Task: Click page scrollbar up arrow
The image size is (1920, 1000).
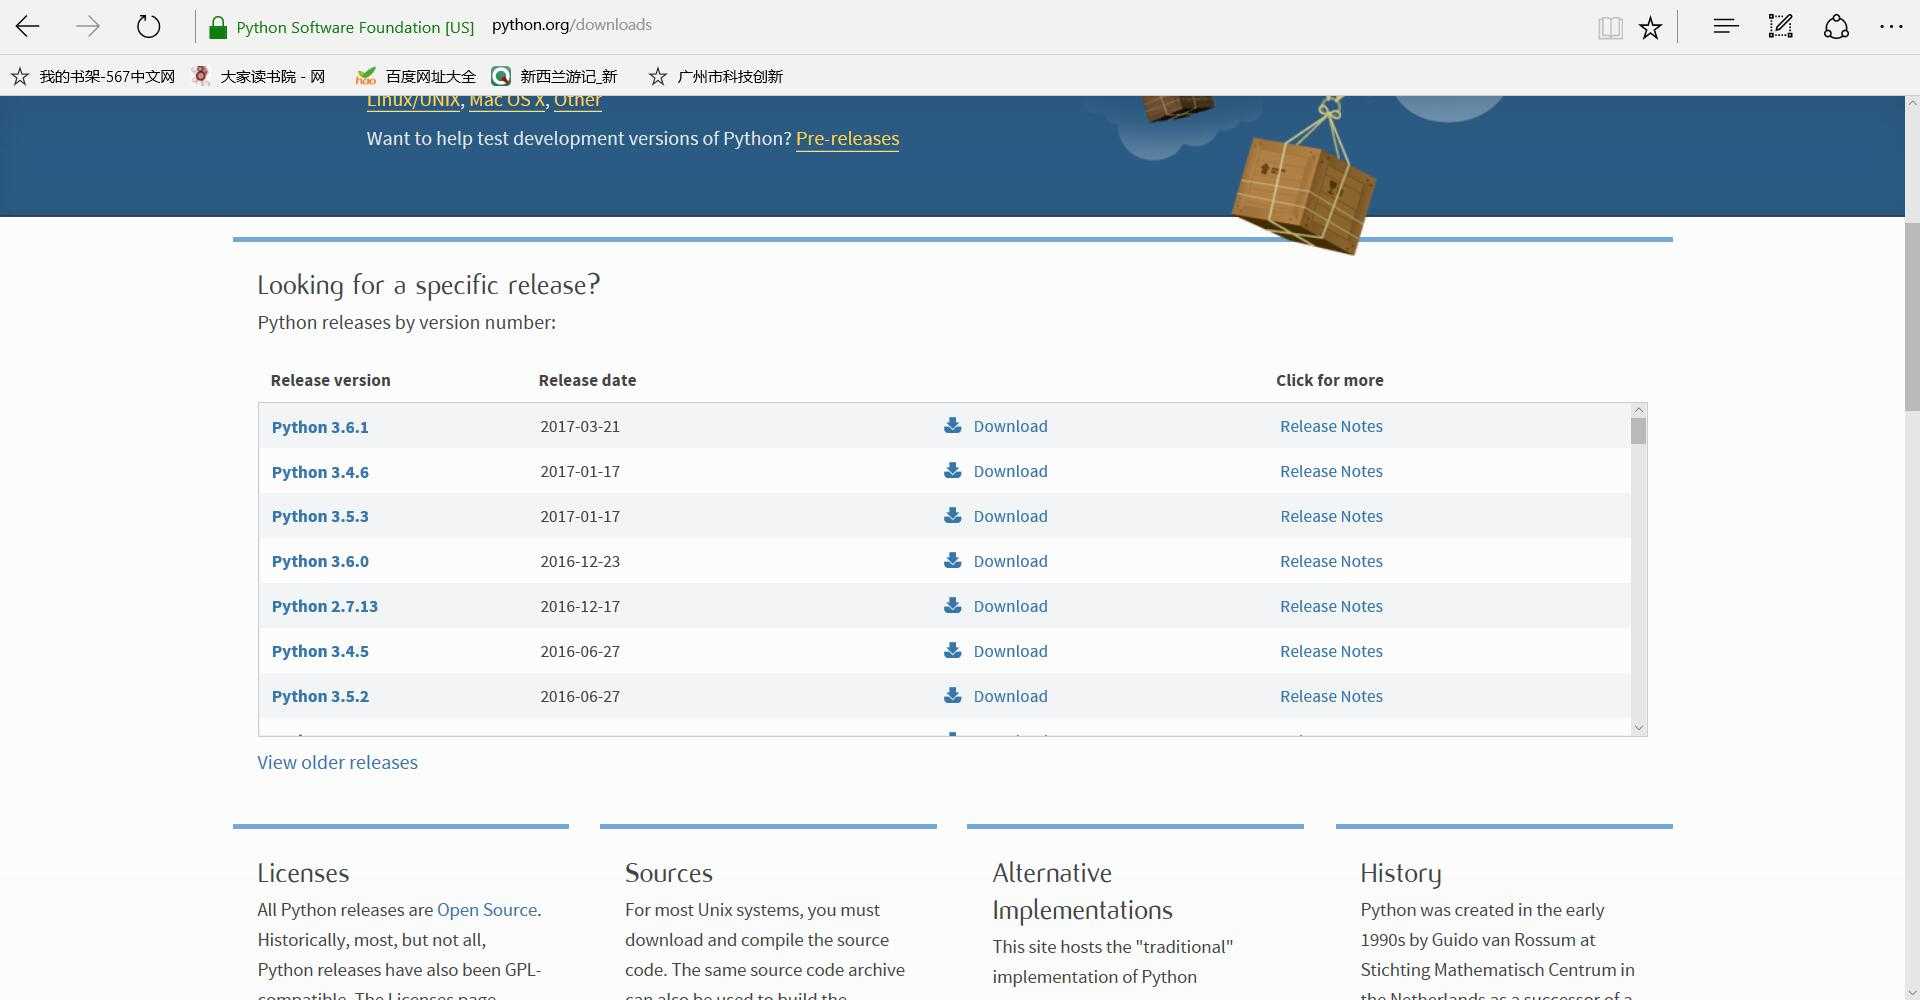Action: tap(1912, 103)
